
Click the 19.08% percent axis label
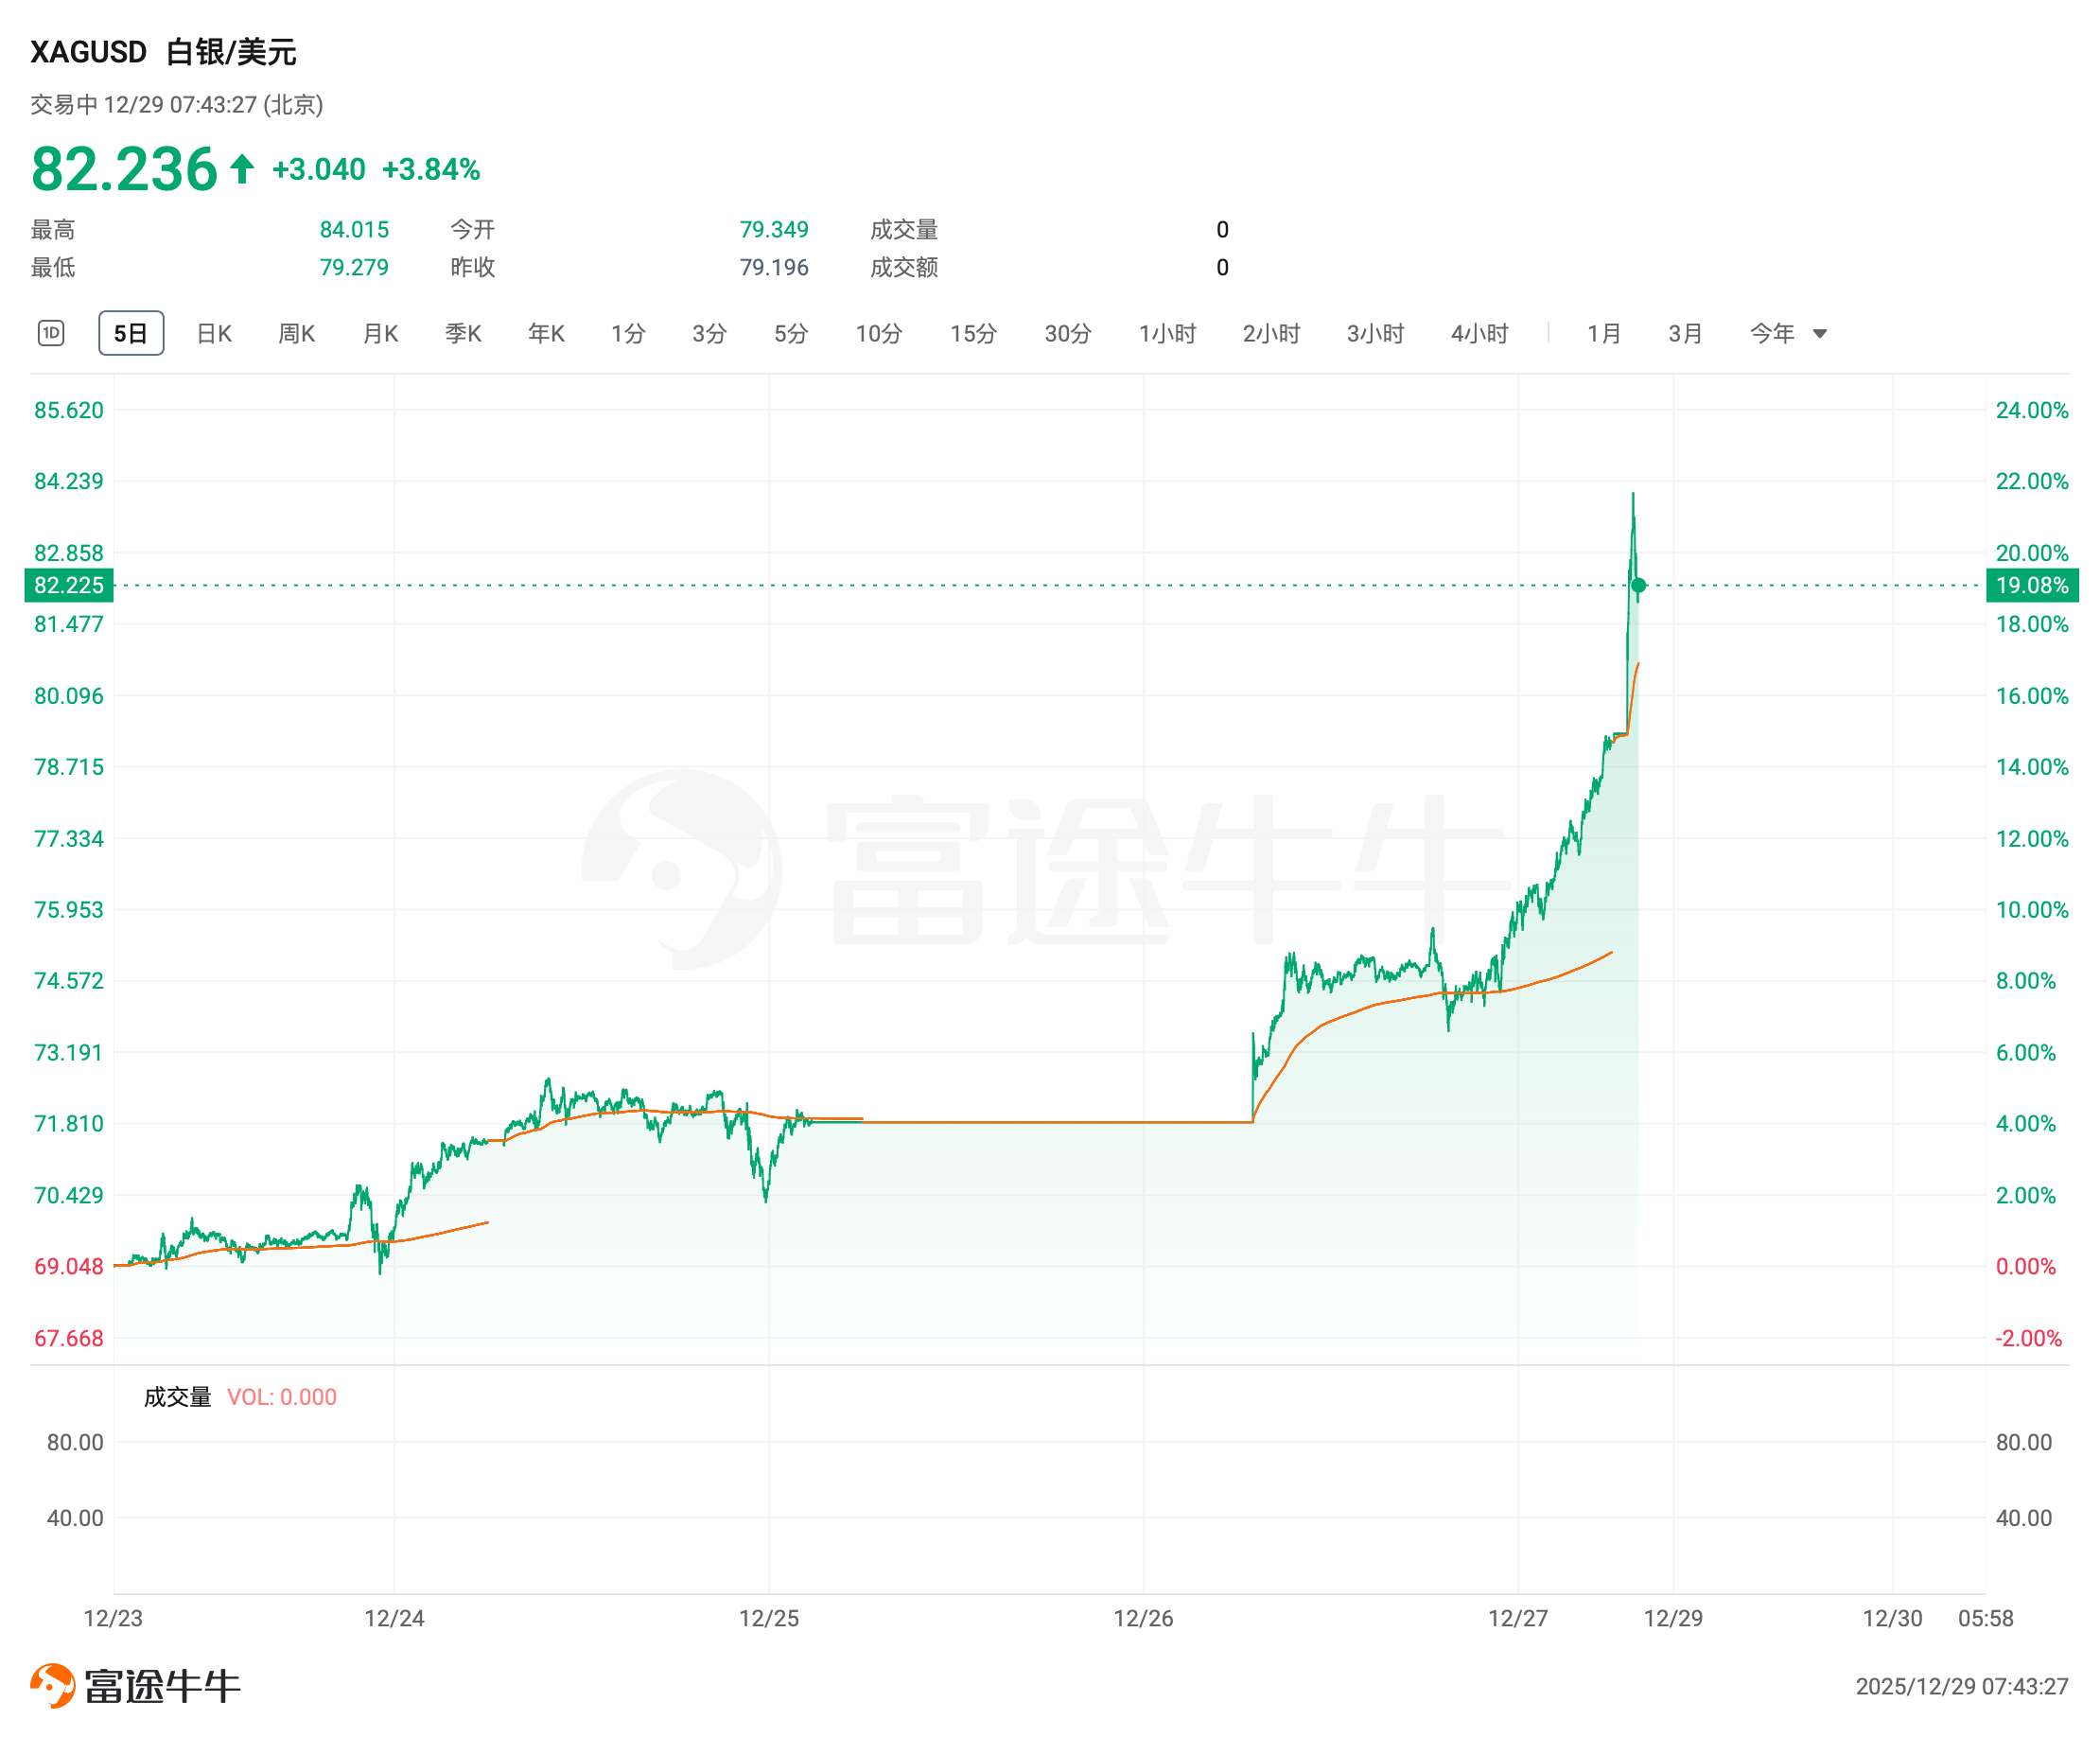point(2031,585)
